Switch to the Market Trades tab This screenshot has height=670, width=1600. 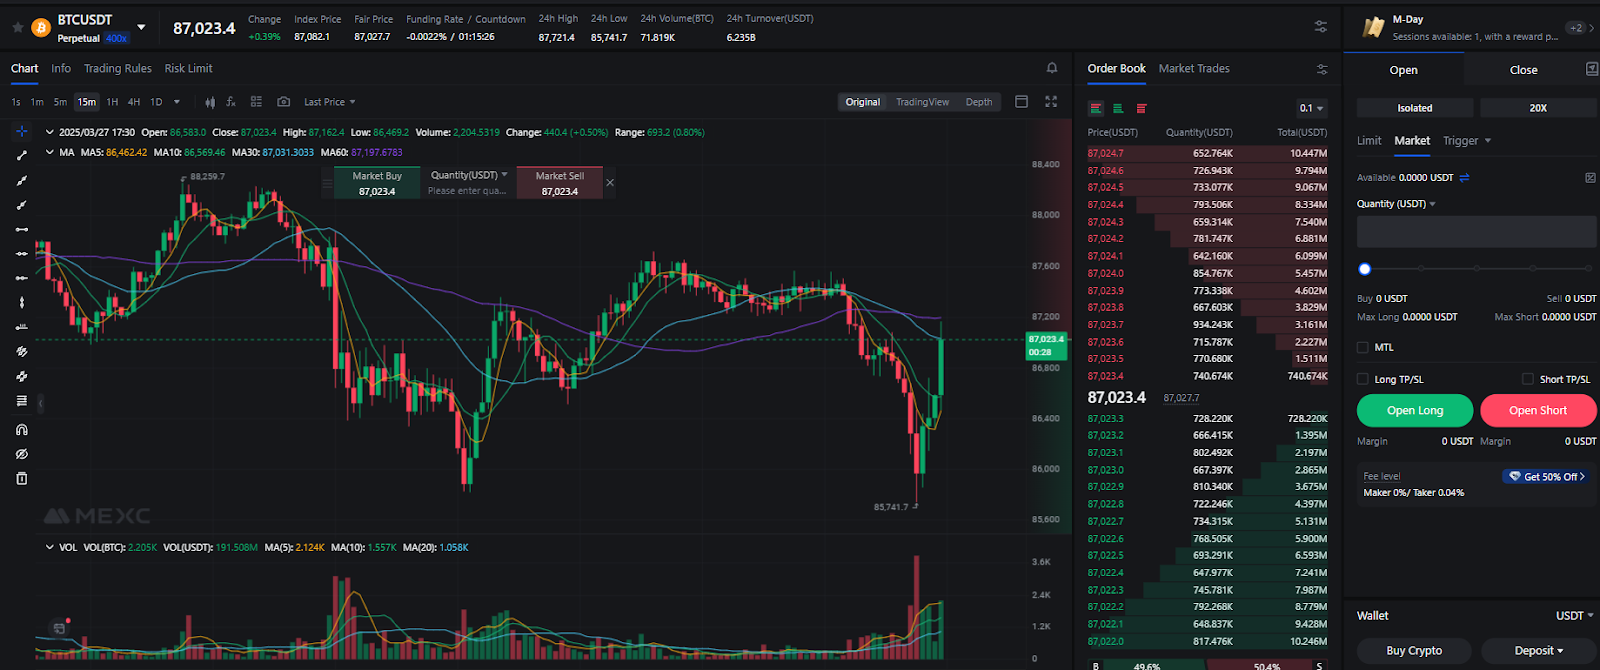pos(1194,69)
